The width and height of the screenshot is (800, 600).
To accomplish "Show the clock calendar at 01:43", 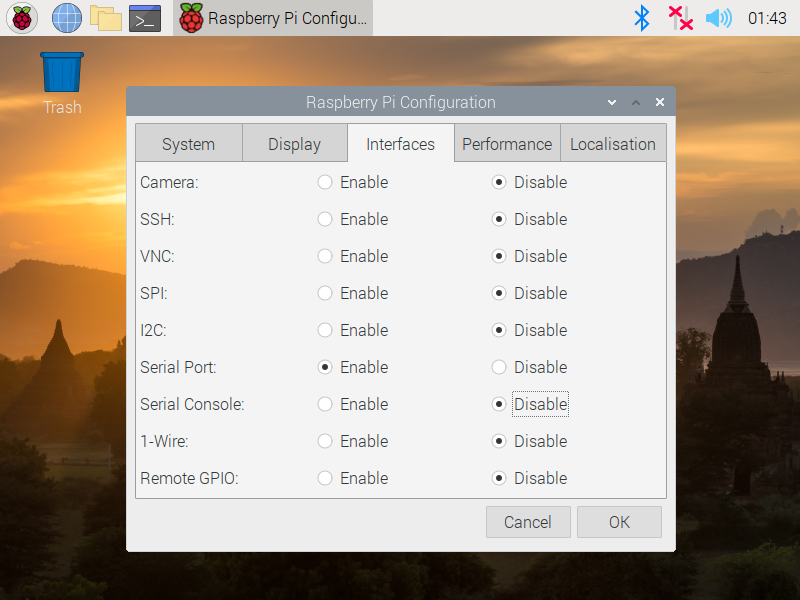I will (767, 18).
